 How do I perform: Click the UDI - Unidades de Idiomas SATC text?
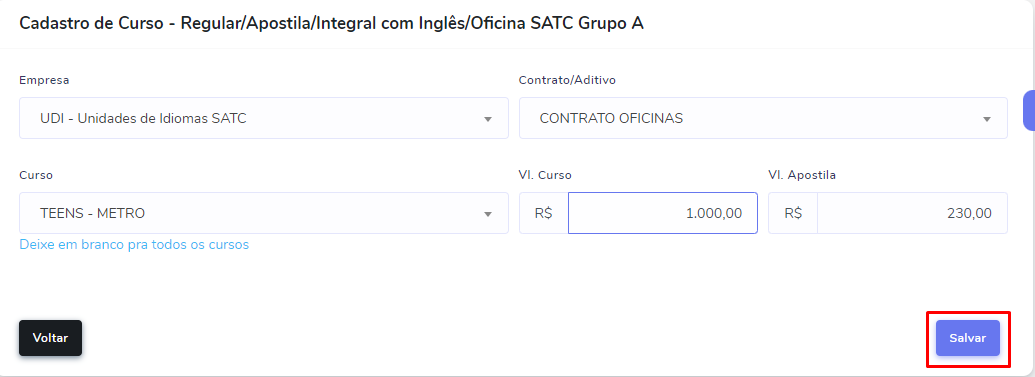143,119
